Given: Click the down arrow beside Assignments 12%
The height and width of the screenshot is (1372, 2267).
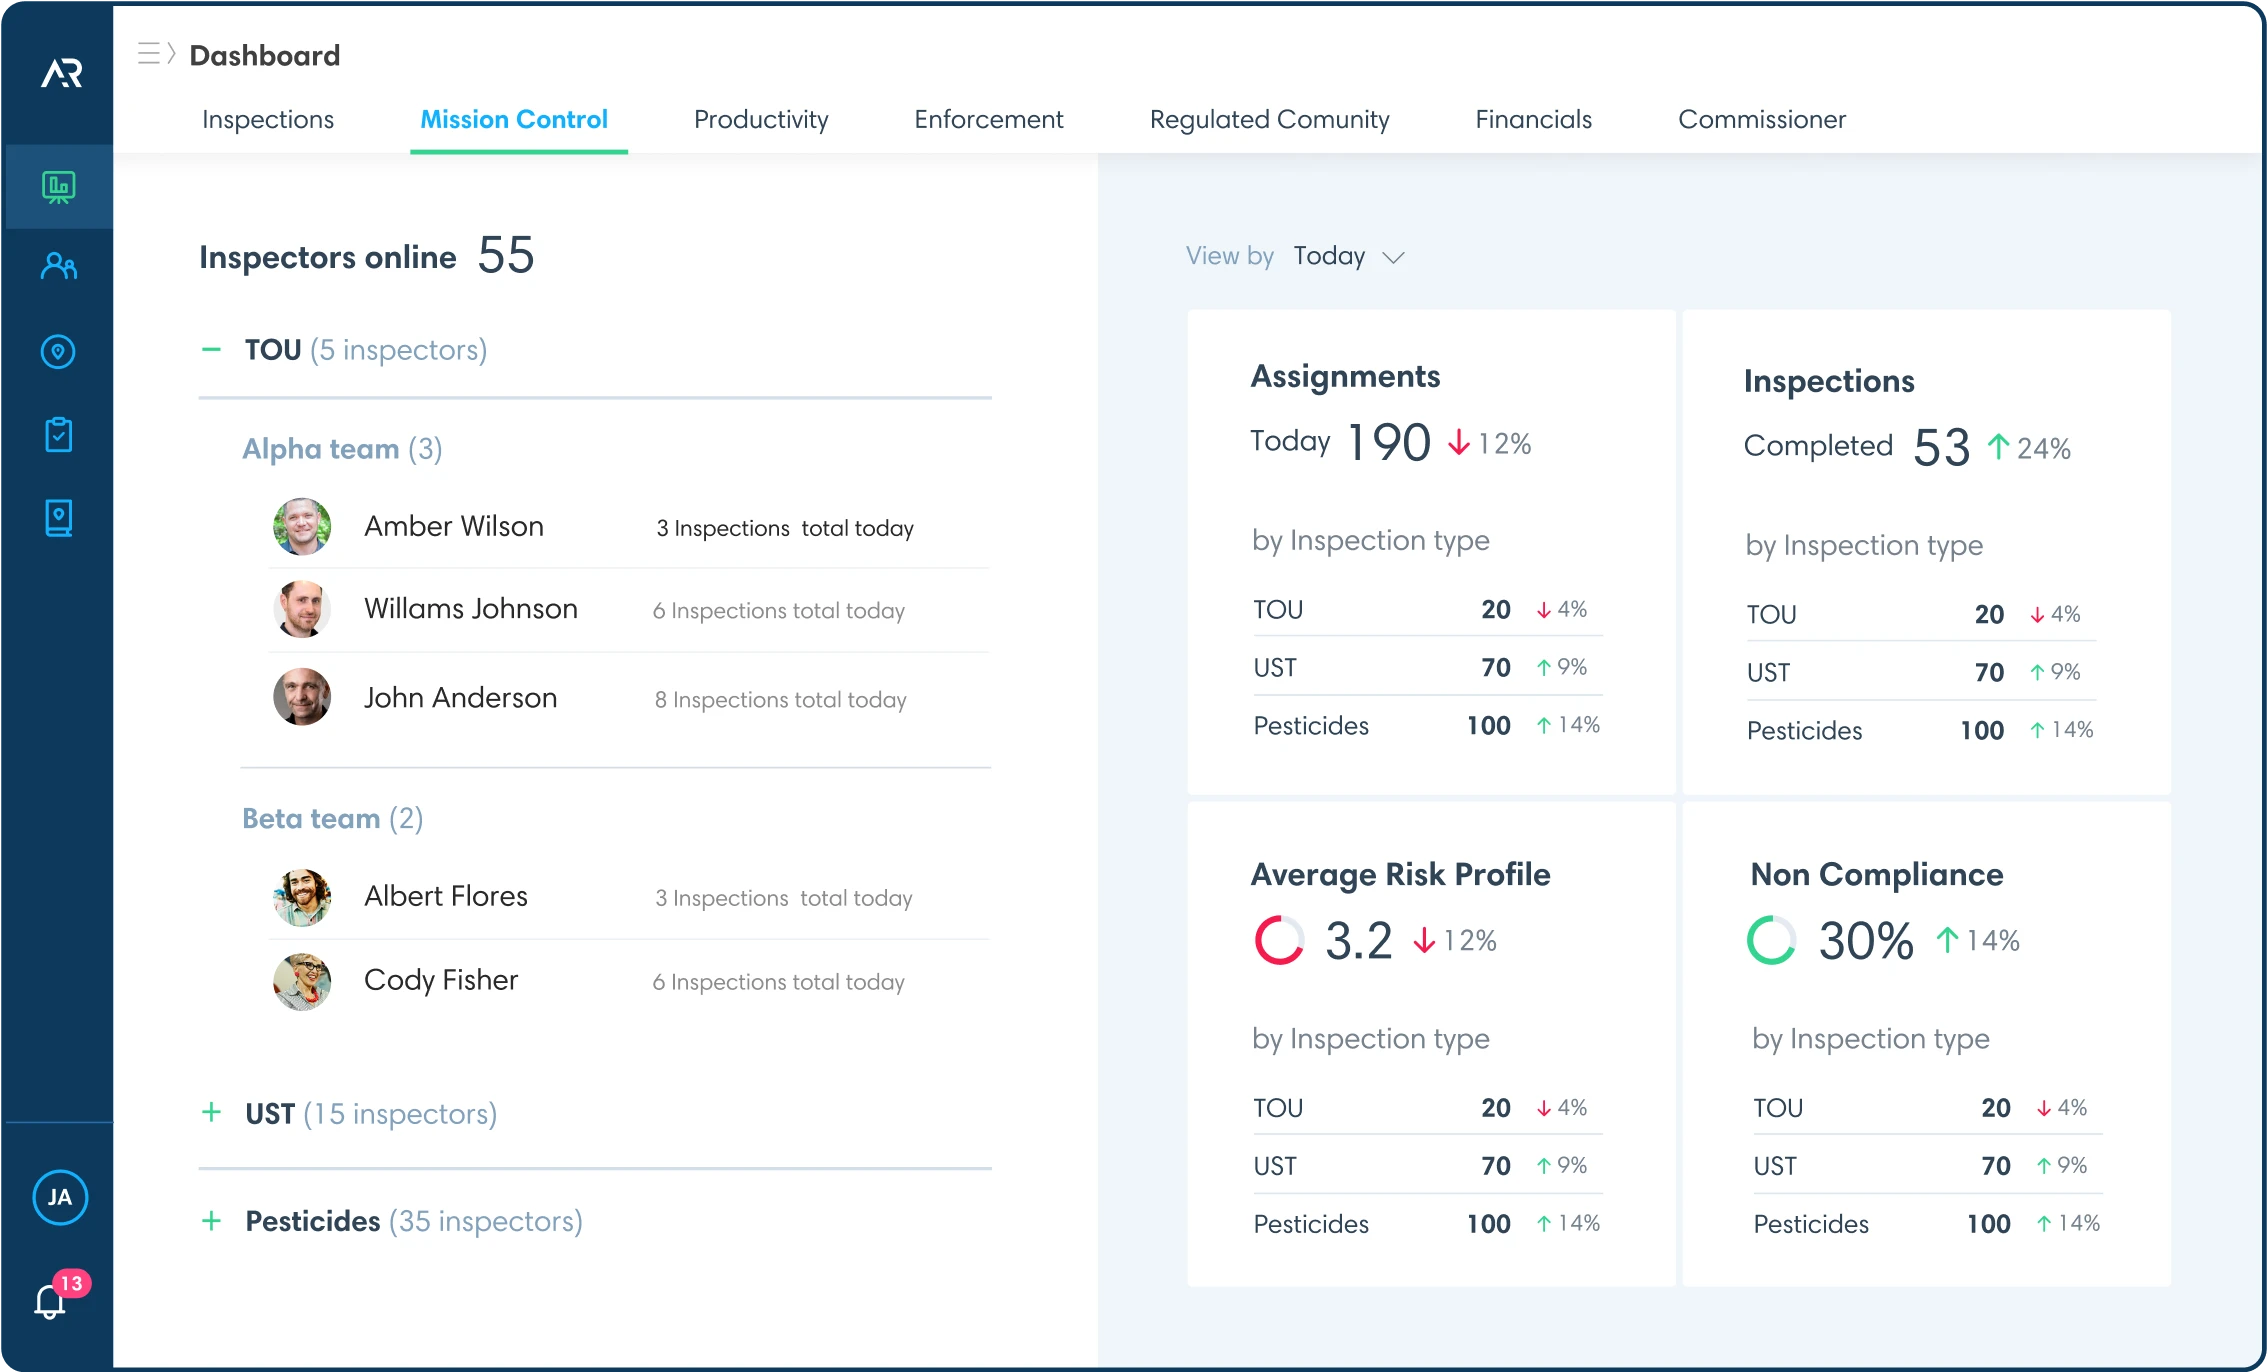Looking at the screenshot, I should [1459, 442].
